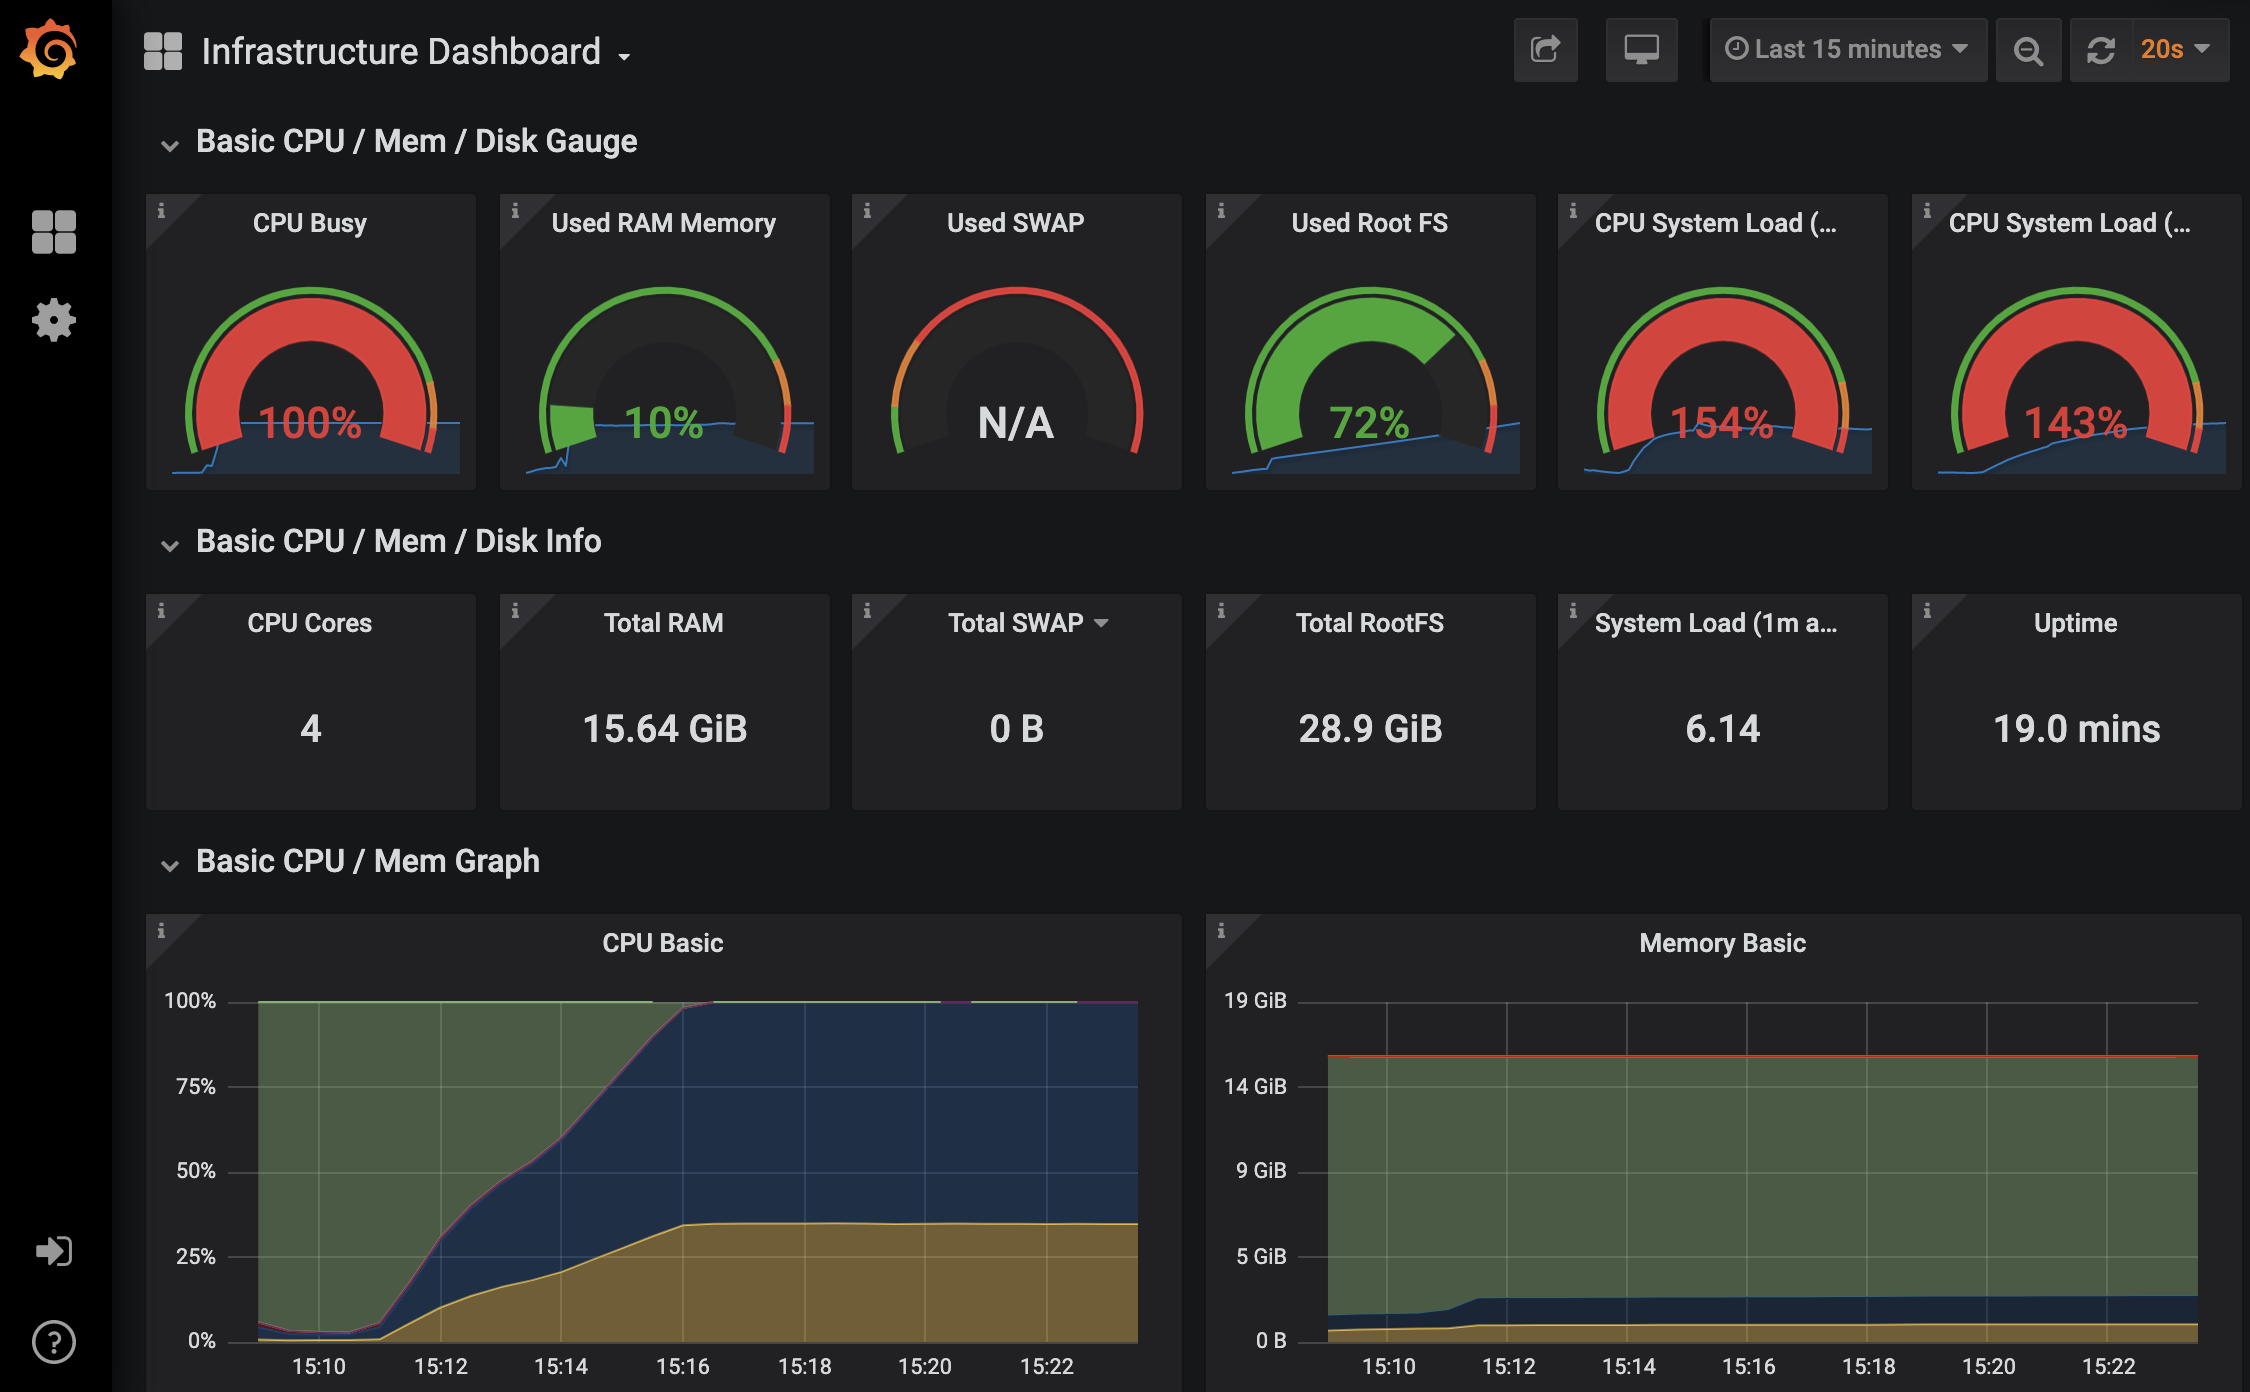Toggle the TV view mode monitor icon
Screen dimensions: 2250x1392
pos(1641,49)
